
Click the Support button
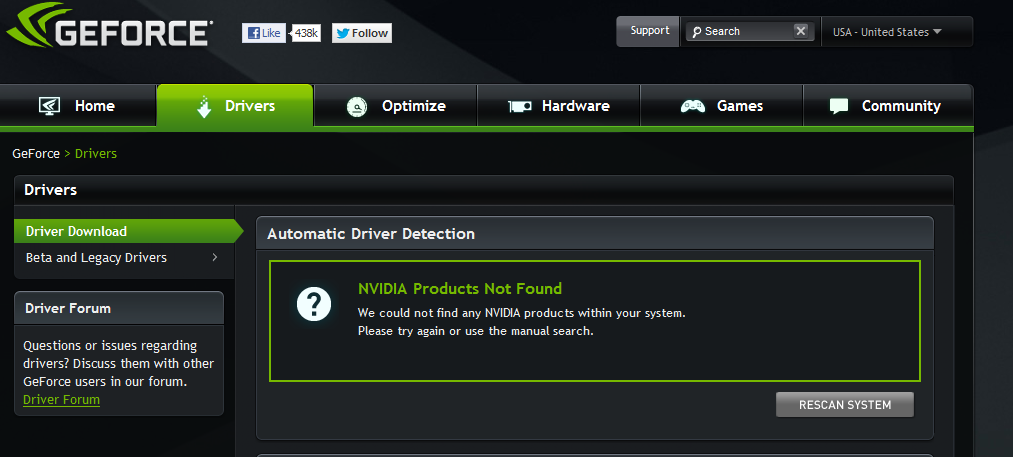(x=649, y=31)
